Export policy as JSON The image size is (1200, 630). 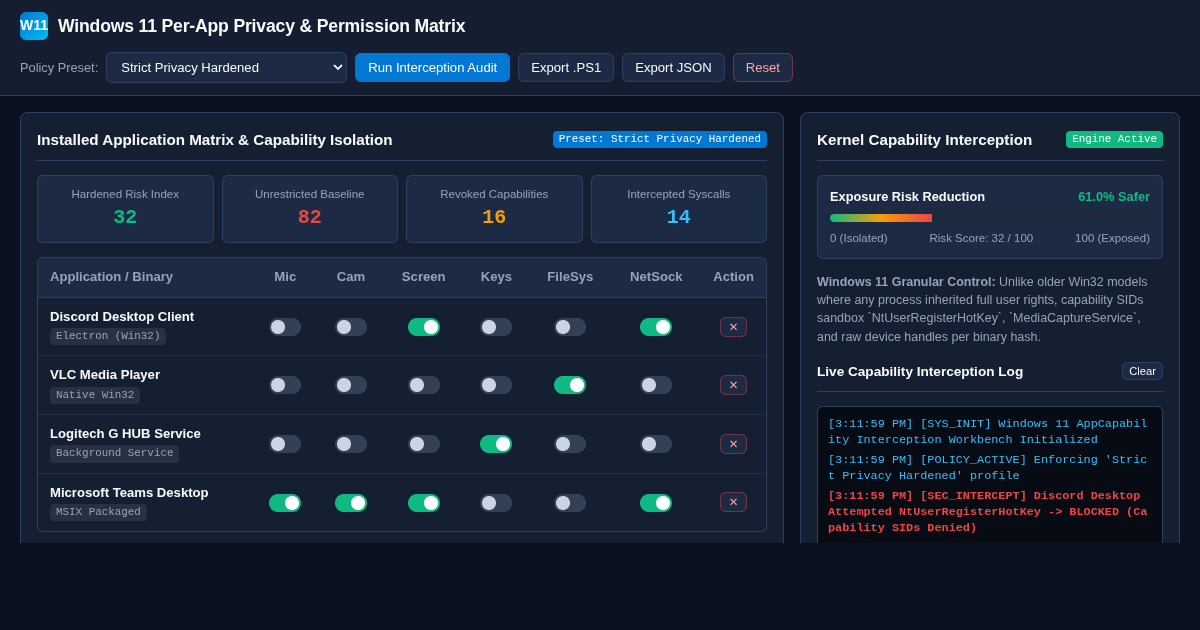(x=673, y=67)
